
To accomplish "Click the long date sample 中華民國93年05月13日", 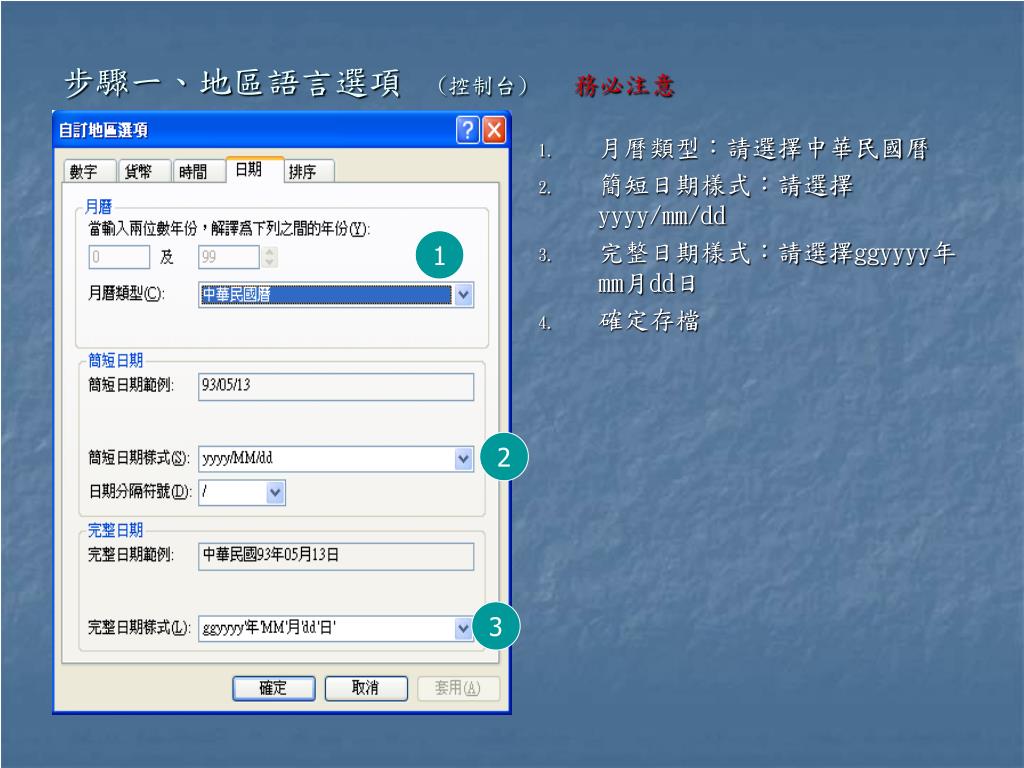I will (x=336, y=556).
